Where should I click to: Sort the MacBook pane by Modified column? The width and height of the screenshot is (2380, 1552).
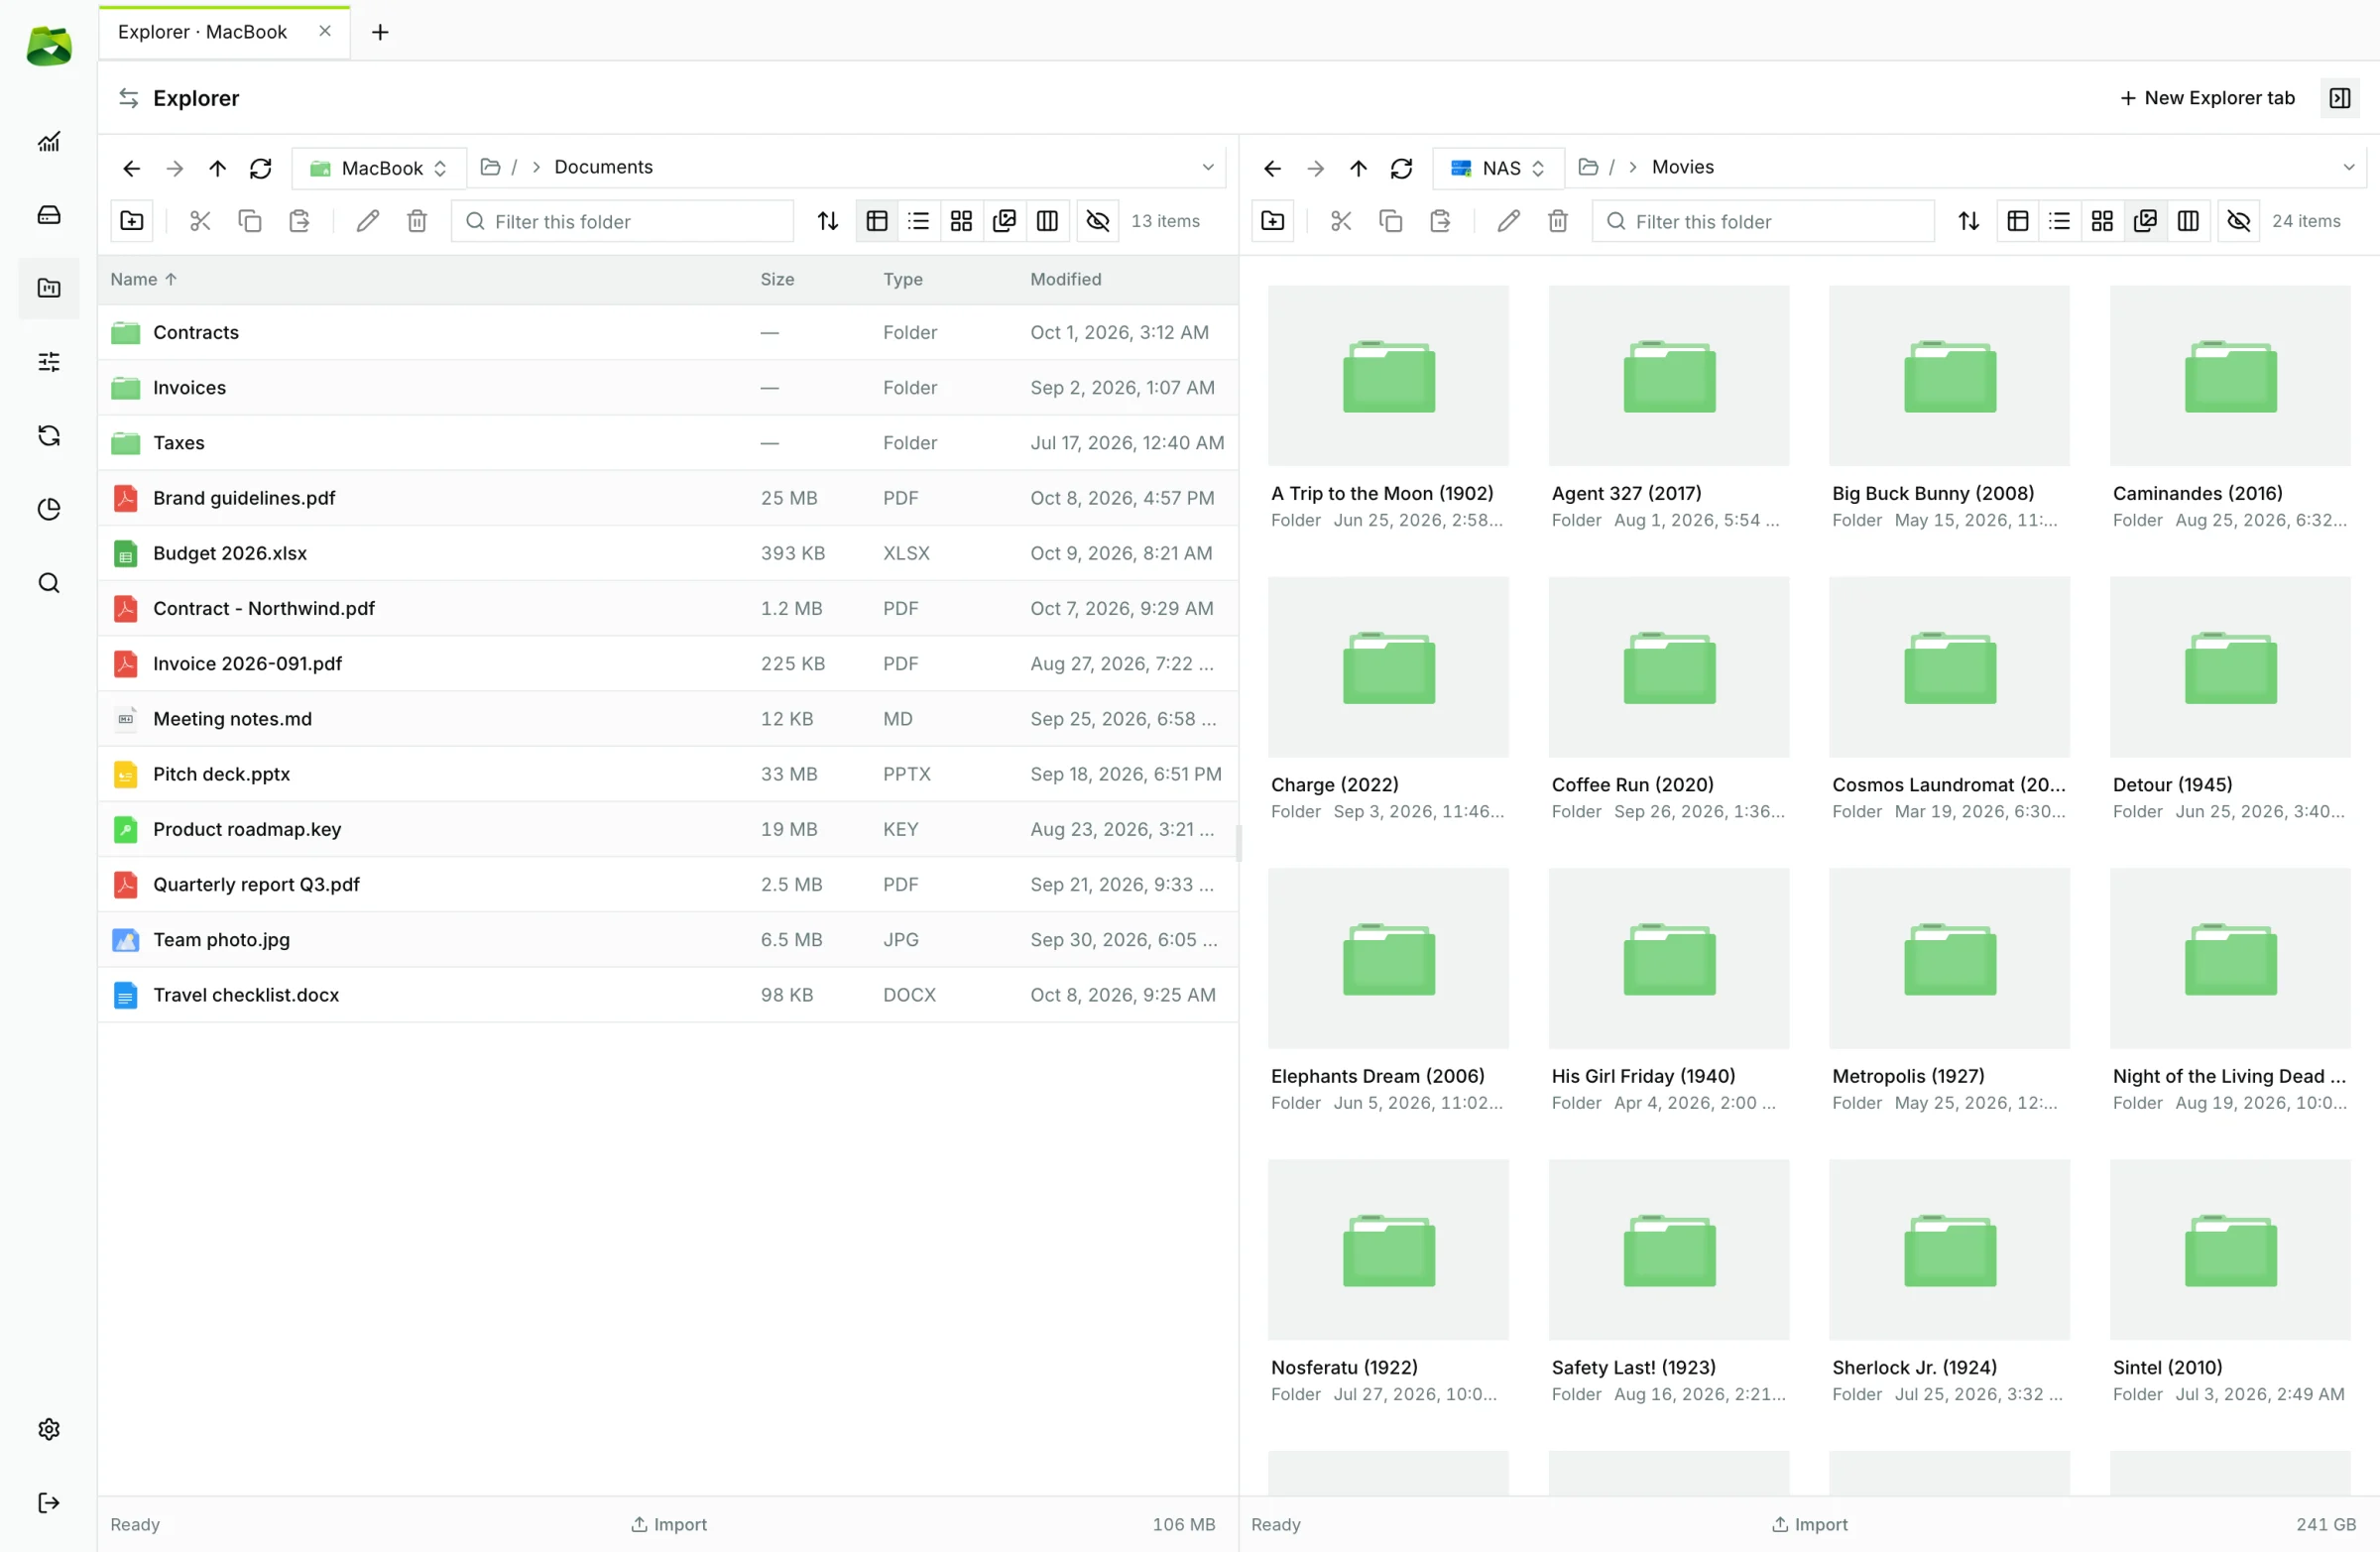1066,279
